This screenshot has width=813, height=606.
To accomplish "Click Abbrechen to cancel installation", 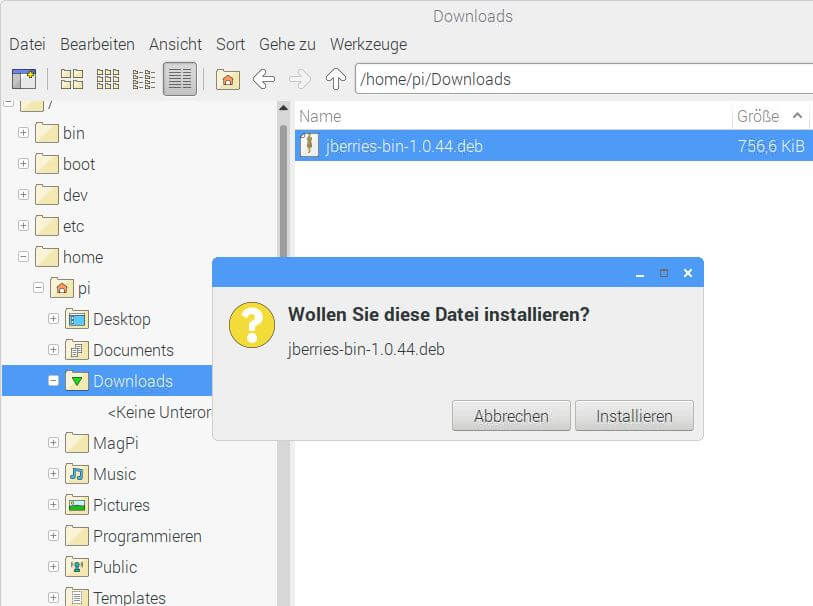I will pyautogui.click(x=511, y=416).
